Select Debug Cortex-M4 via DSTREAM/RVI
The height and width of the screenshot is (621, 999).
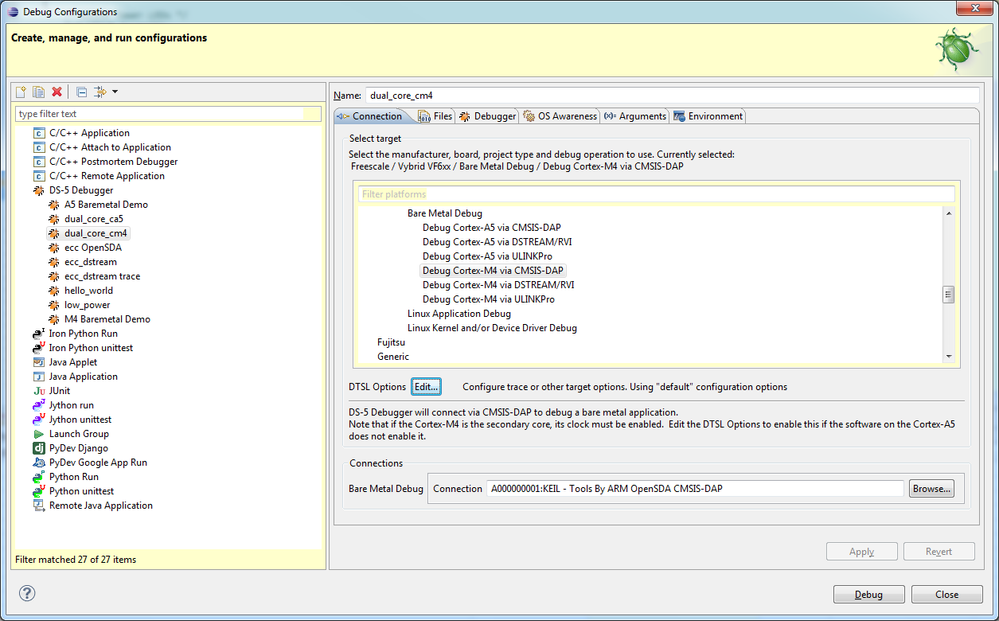tap(498, 285)
